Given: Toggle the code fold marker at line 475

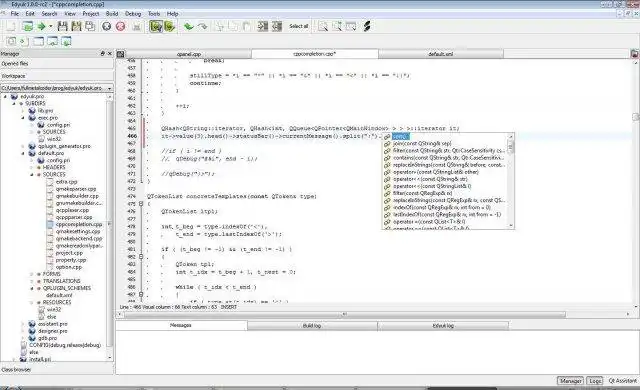Looking at the screenshot, I should [x=141, y=204].
